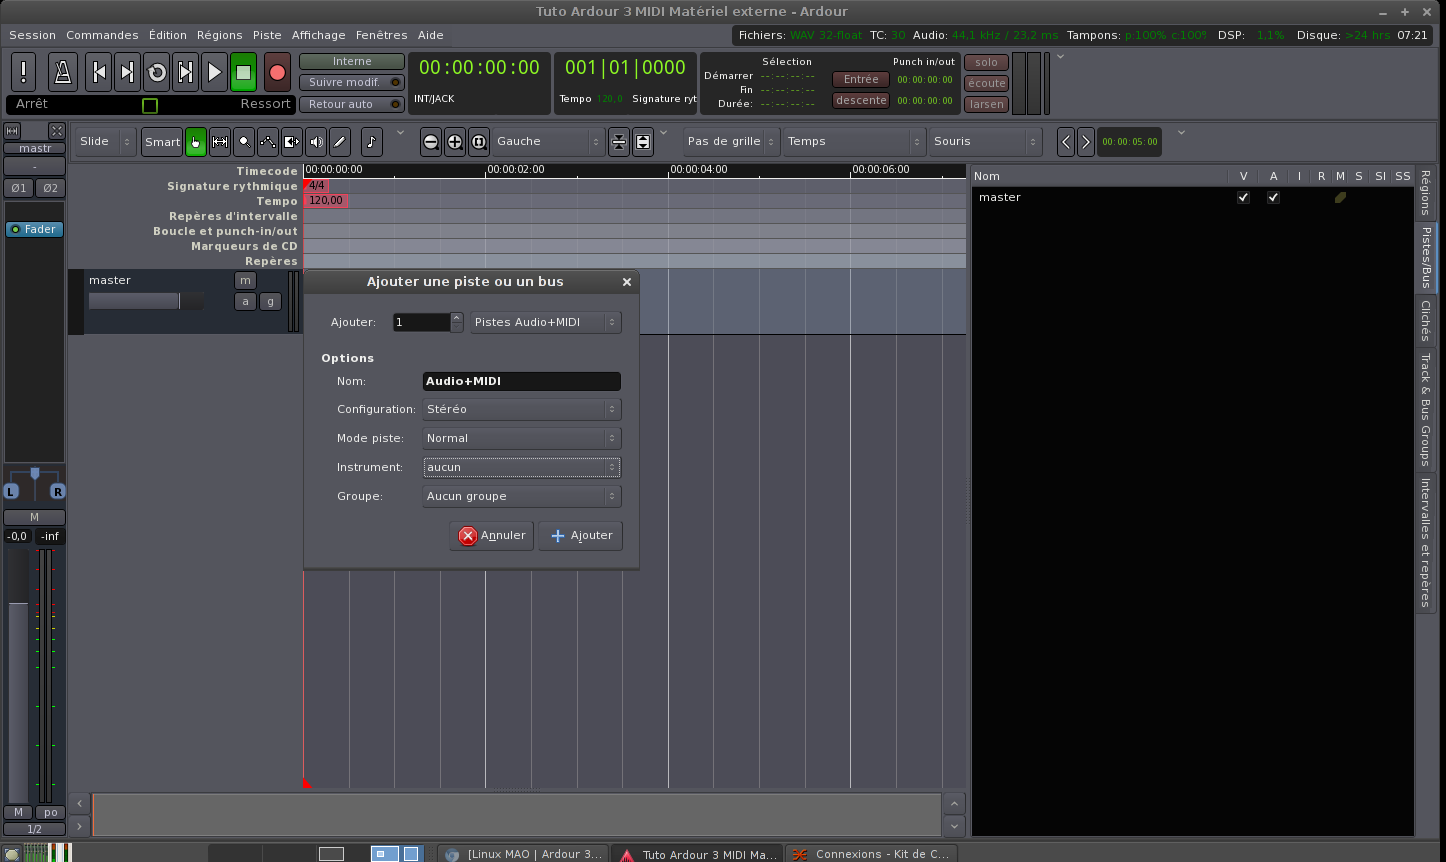Screen dimensions: 1446x862
Task: Zoom to fit the whole session
Action: tap(479, 142)
